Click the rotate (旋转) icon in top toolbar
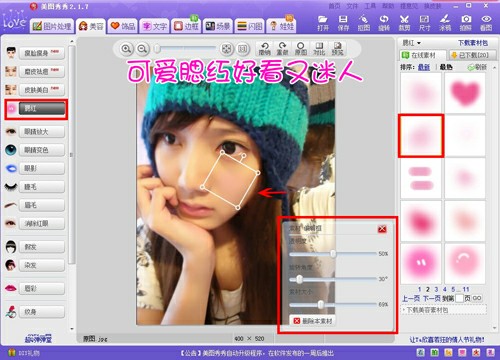Image resolution: width=500 pixels, height=360 pixels. click(x=384, y=23)
